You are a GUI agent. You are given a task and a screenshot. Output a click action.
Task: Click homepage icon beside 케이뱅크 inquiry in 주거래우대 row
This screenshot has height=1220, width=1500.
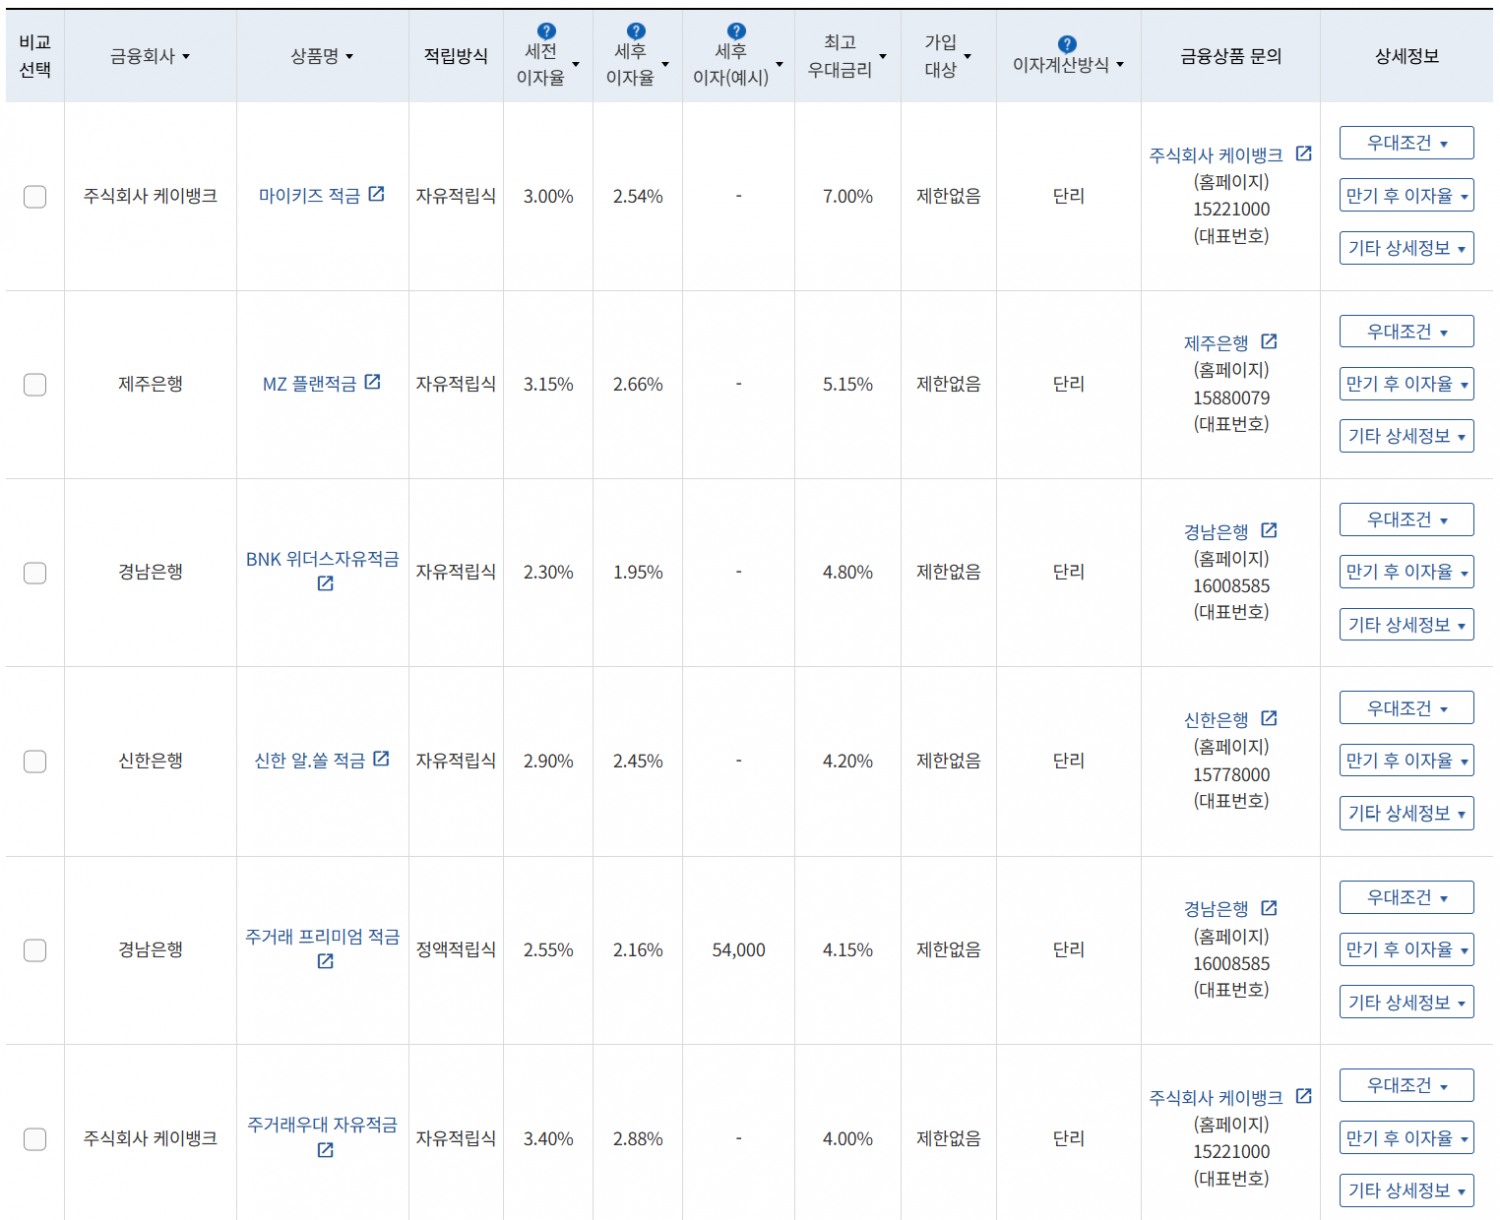tap(1303, 1096)
